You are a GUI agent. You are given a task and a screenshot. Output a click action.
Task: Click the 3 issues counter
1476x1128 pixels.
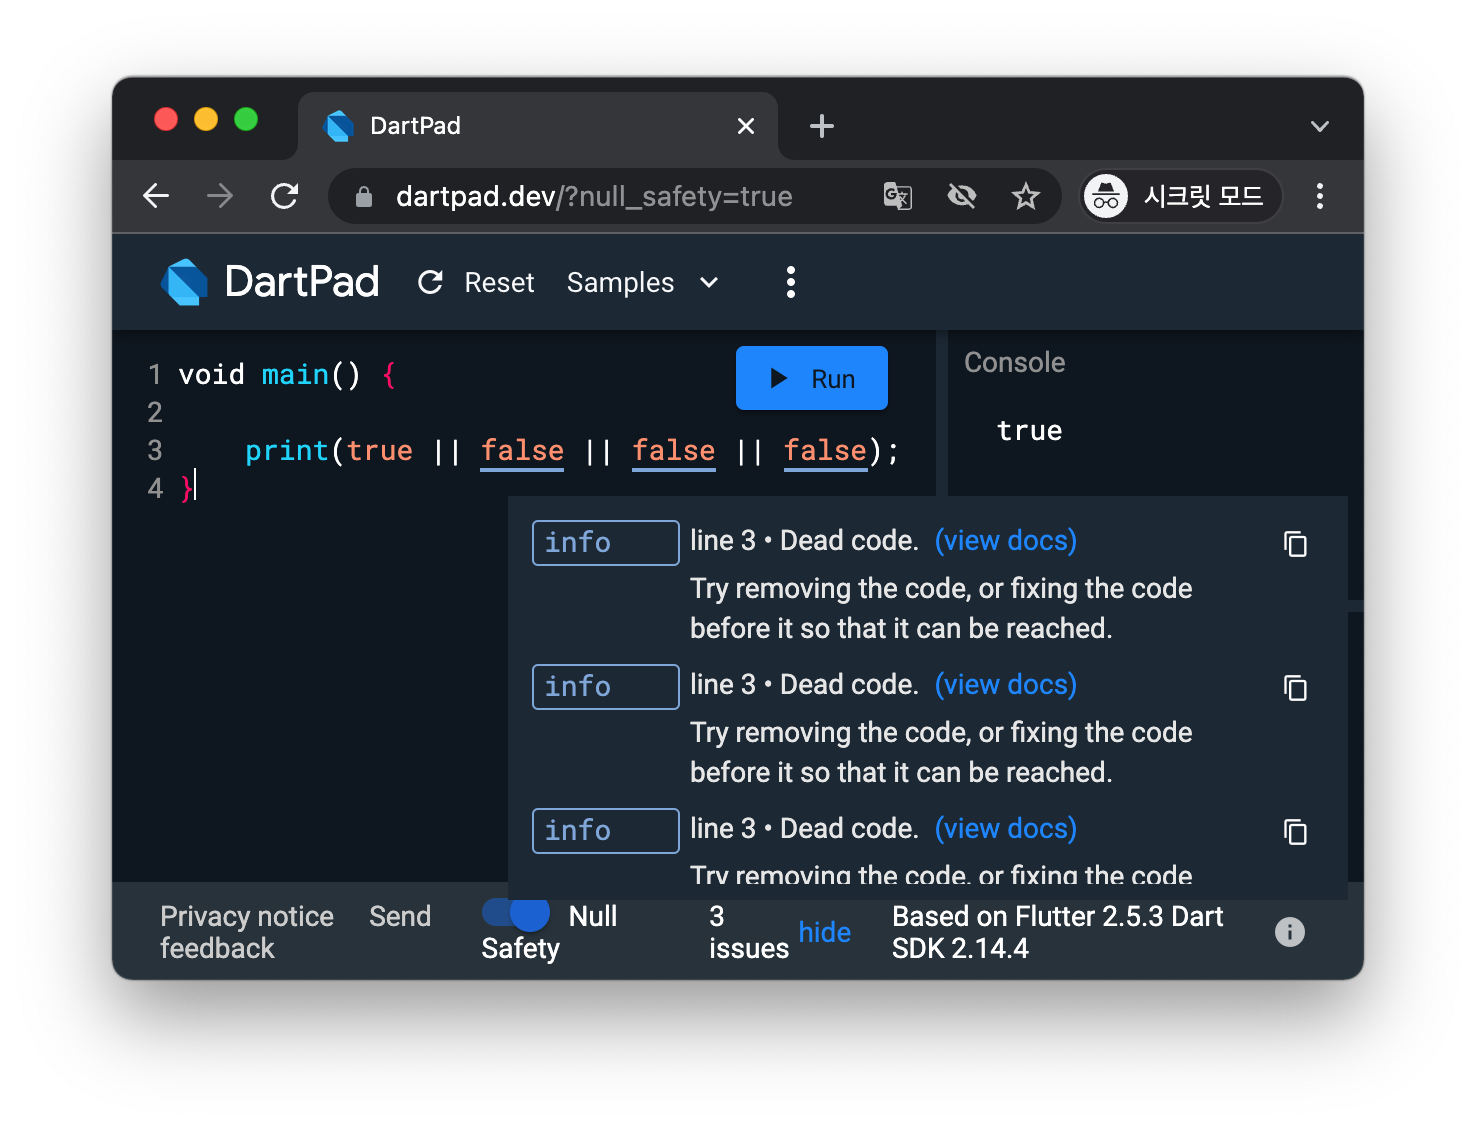point(749,932)
